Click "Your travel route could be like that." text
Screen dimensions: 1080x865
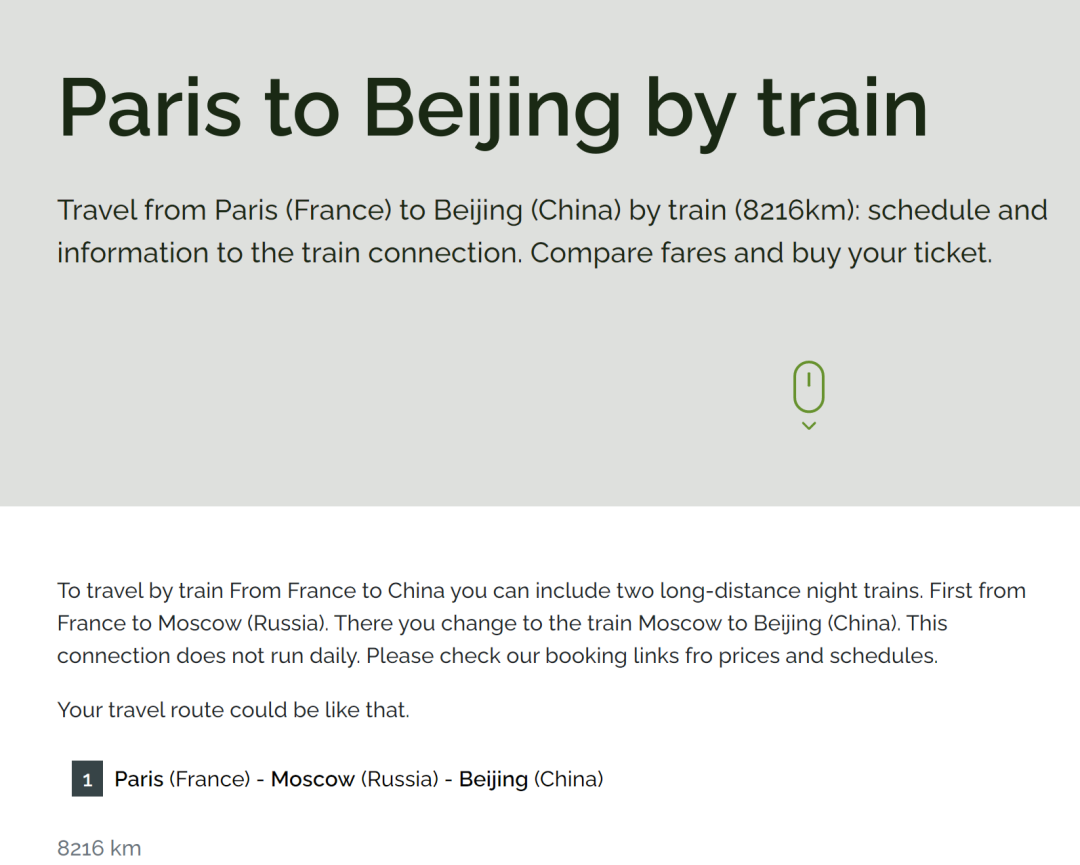click(233, 711)
